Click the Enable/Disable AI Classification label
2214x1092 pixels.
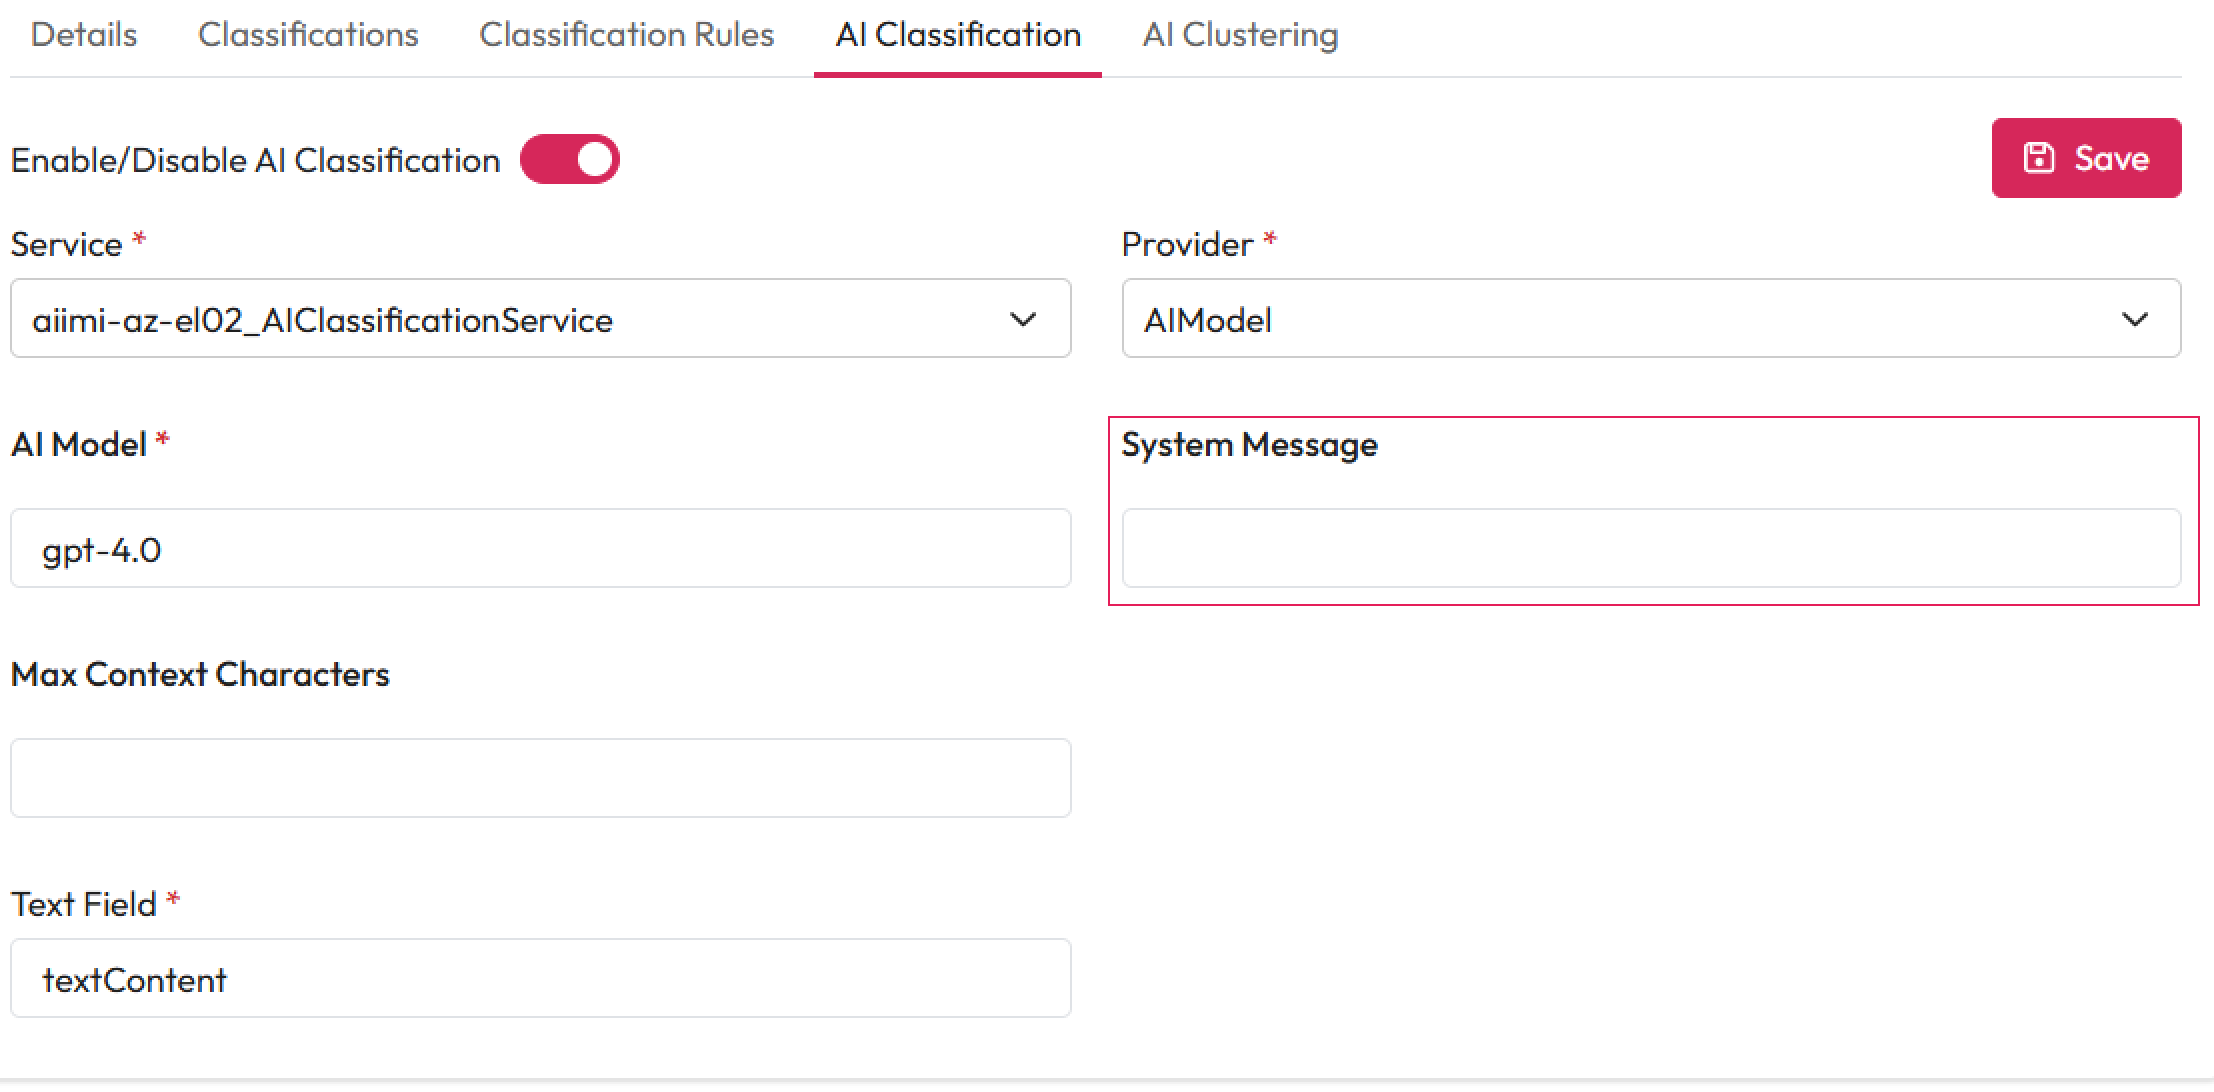(255, 161)
